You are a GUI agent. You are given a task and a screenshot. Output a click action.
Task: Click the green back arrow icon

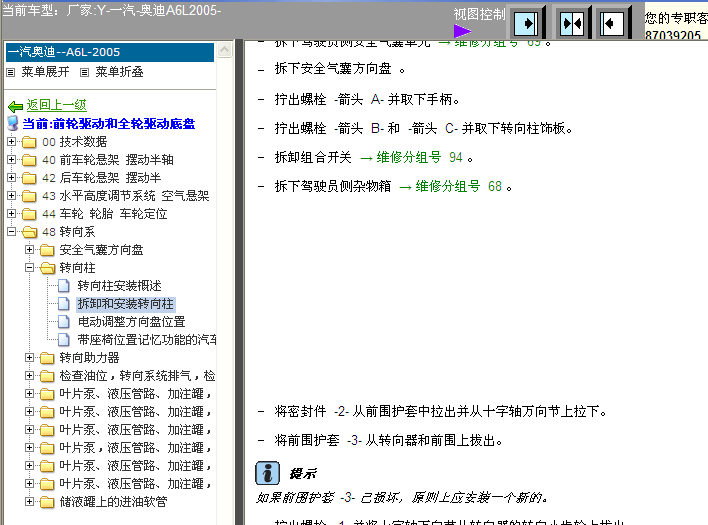pos(15,107)
